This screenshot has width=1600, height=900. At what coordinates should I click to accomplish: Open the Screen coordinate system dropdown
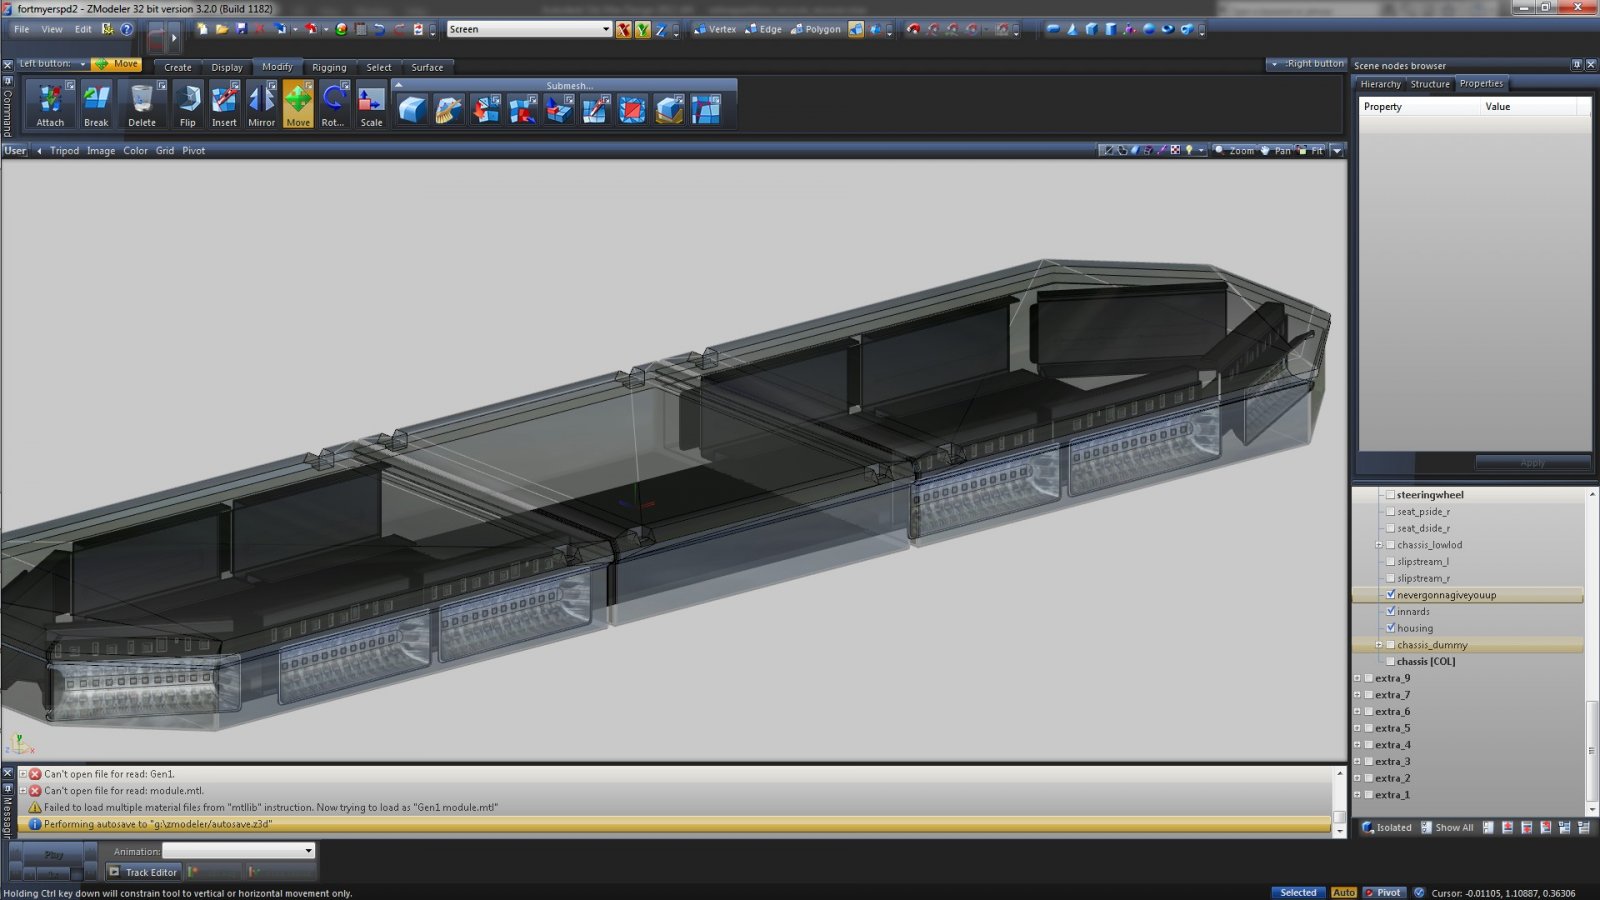(x=605, y=29)
